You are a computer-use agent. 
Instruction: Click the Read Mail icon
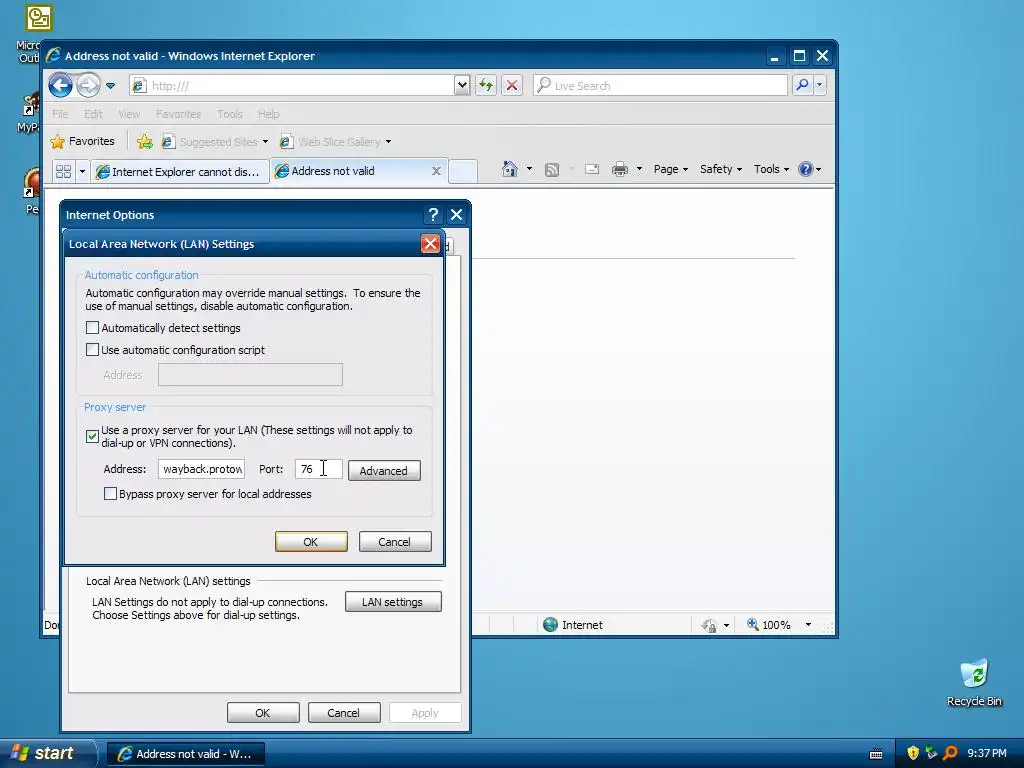tap(592, 170)
